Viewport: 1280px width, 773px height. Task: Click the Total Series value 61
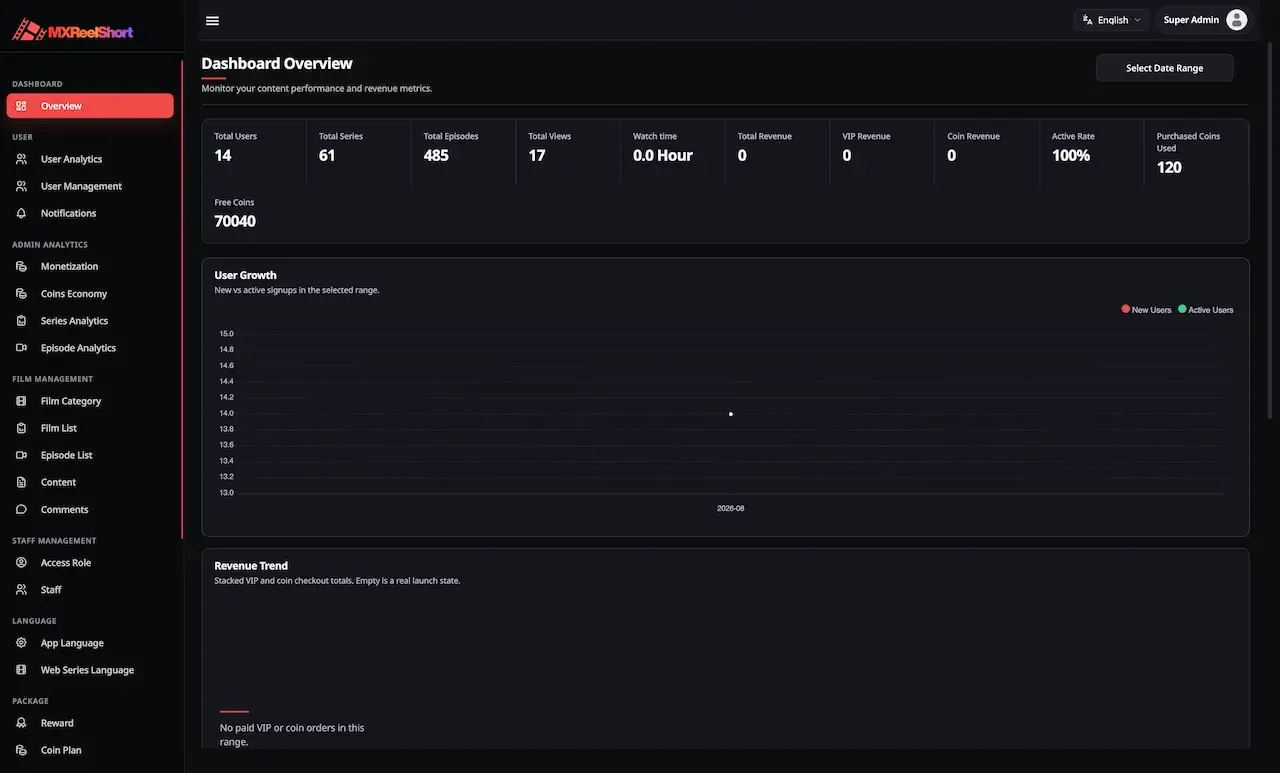point(327,155)
